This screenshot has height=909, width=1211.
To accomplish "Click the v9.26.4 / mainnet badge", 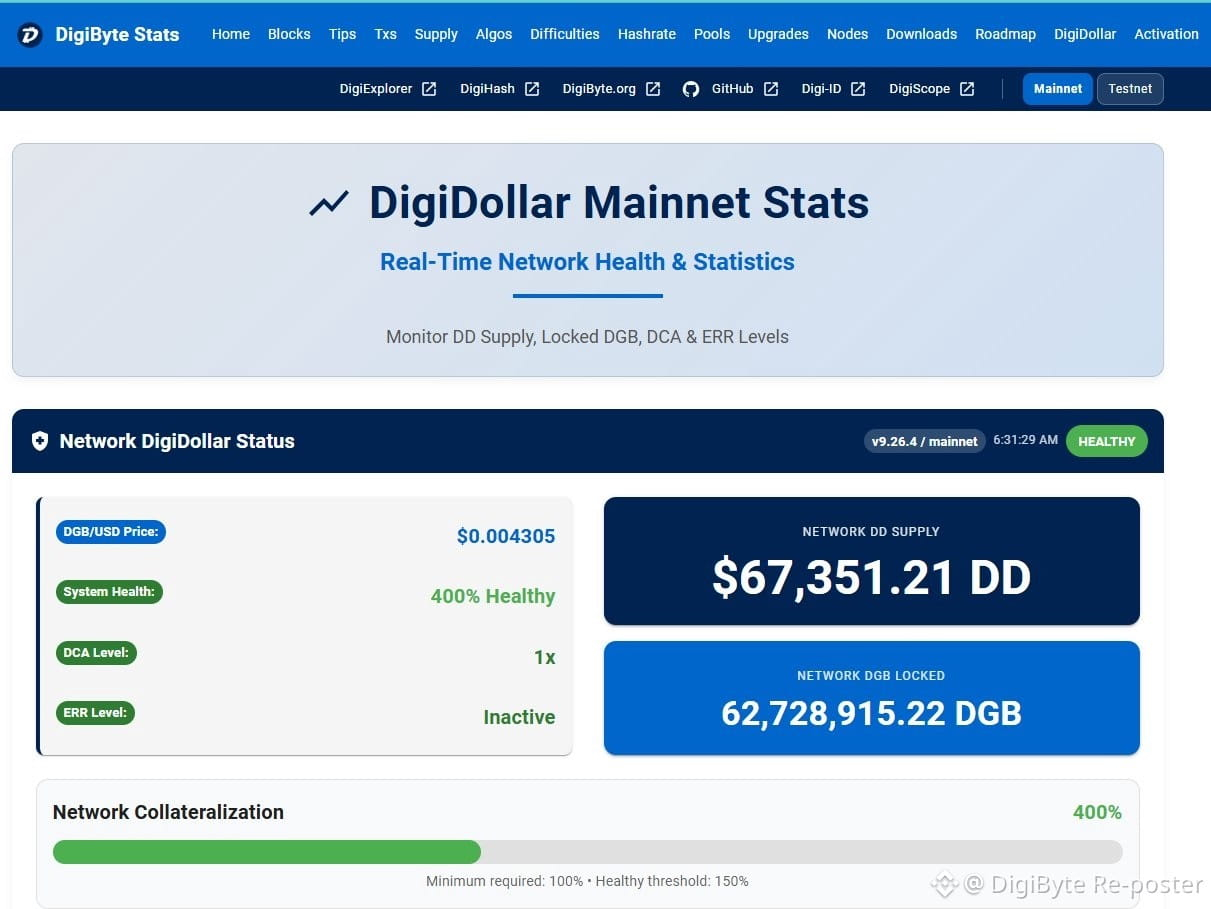I will (924, 441).
